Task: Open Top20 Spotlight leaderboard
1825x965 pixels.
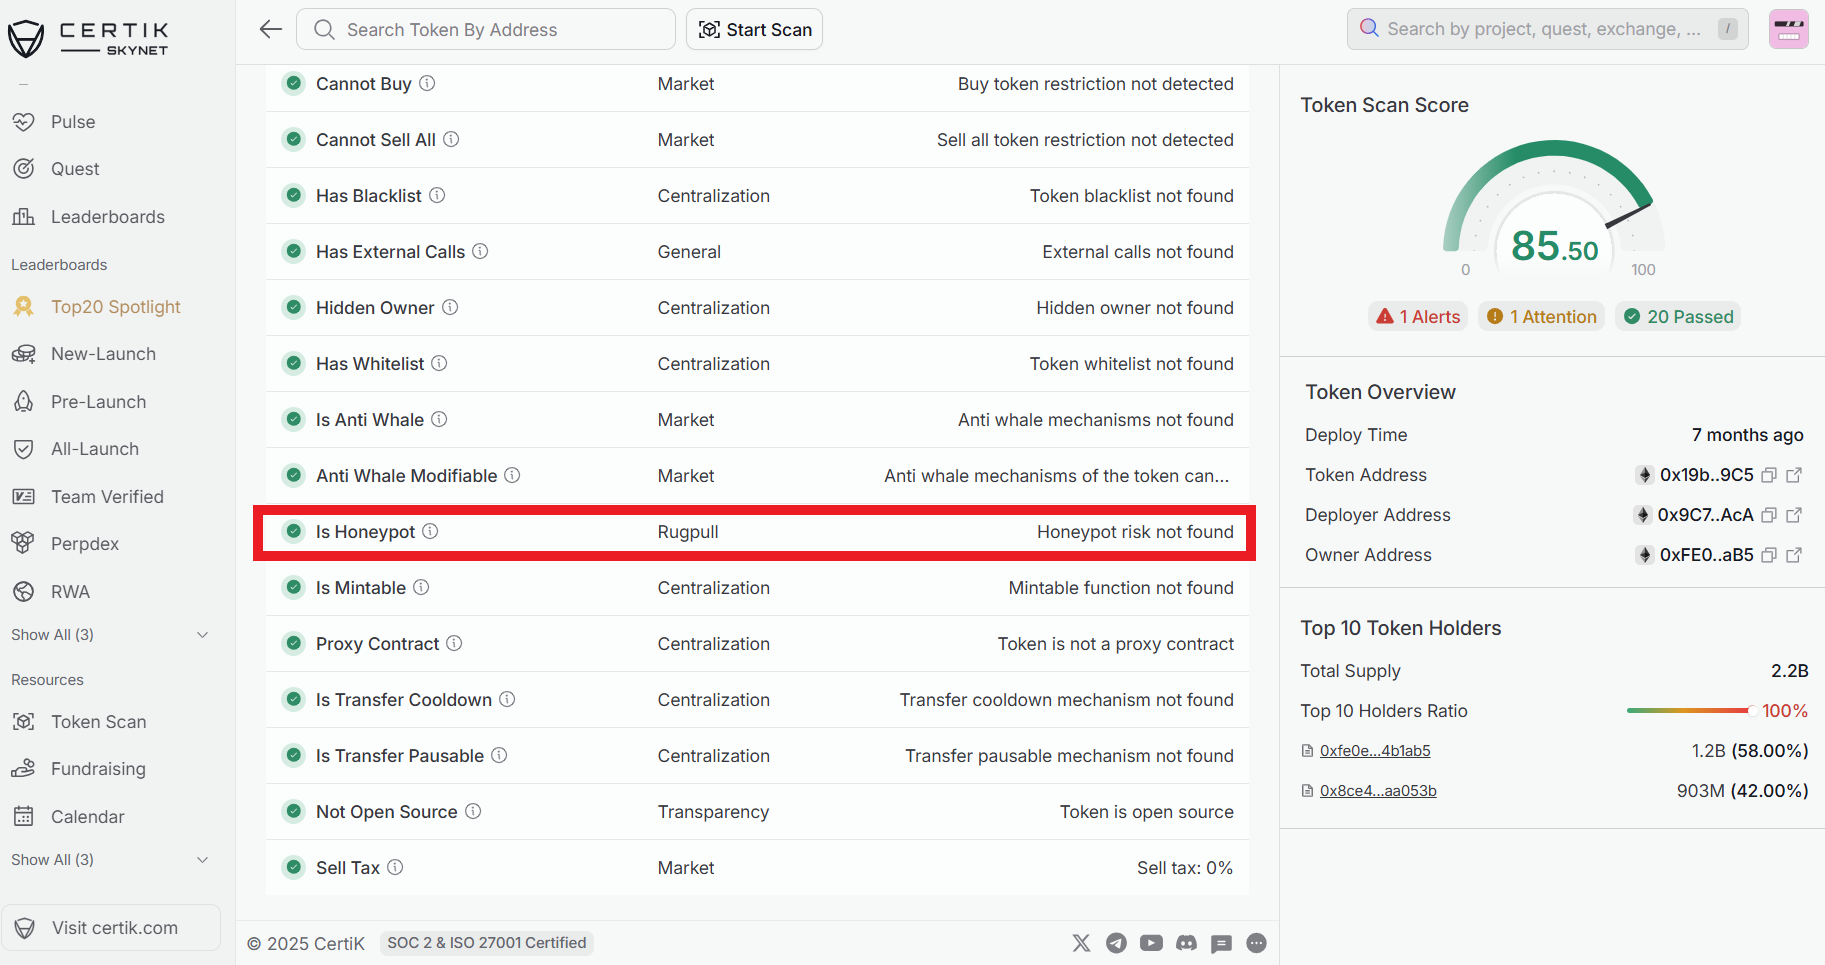Action: 115,307
